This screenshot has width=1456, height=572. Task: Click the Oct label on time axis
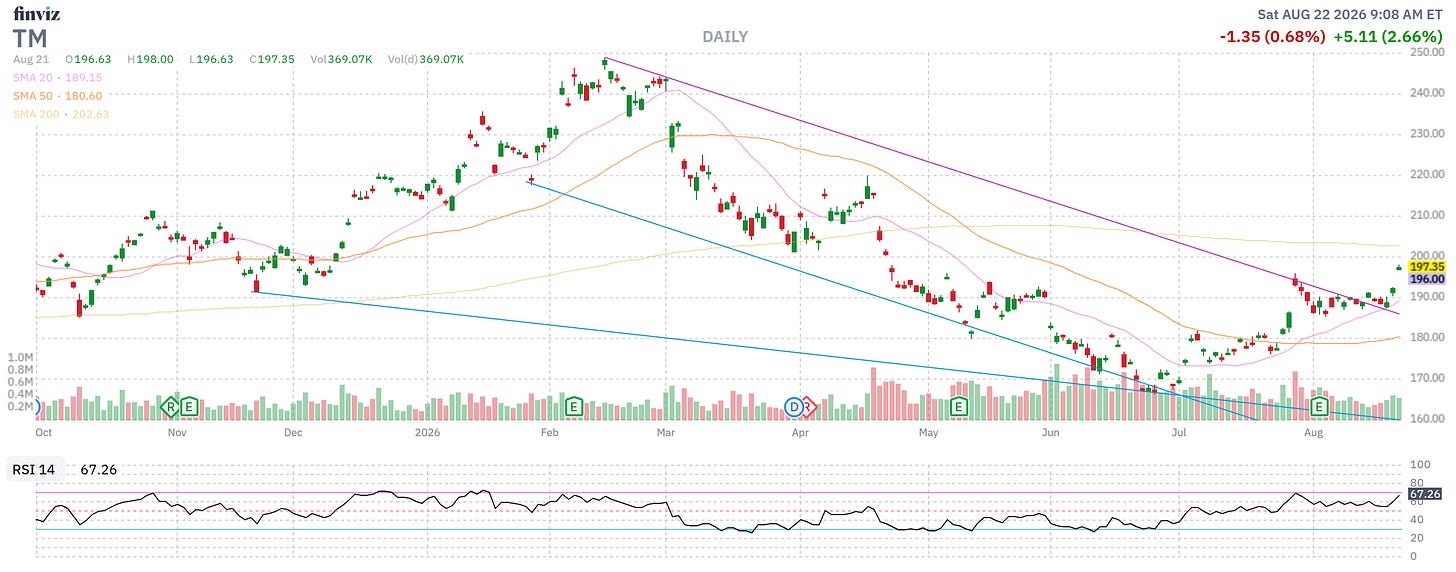[43, 433]
